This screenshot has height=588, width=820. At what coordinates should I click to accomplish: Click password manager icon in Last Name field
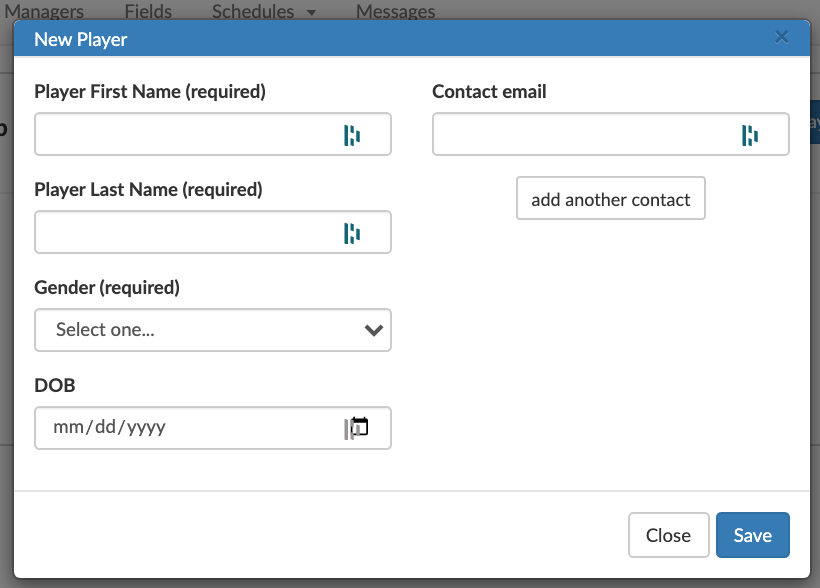click(x=352, y=233)
